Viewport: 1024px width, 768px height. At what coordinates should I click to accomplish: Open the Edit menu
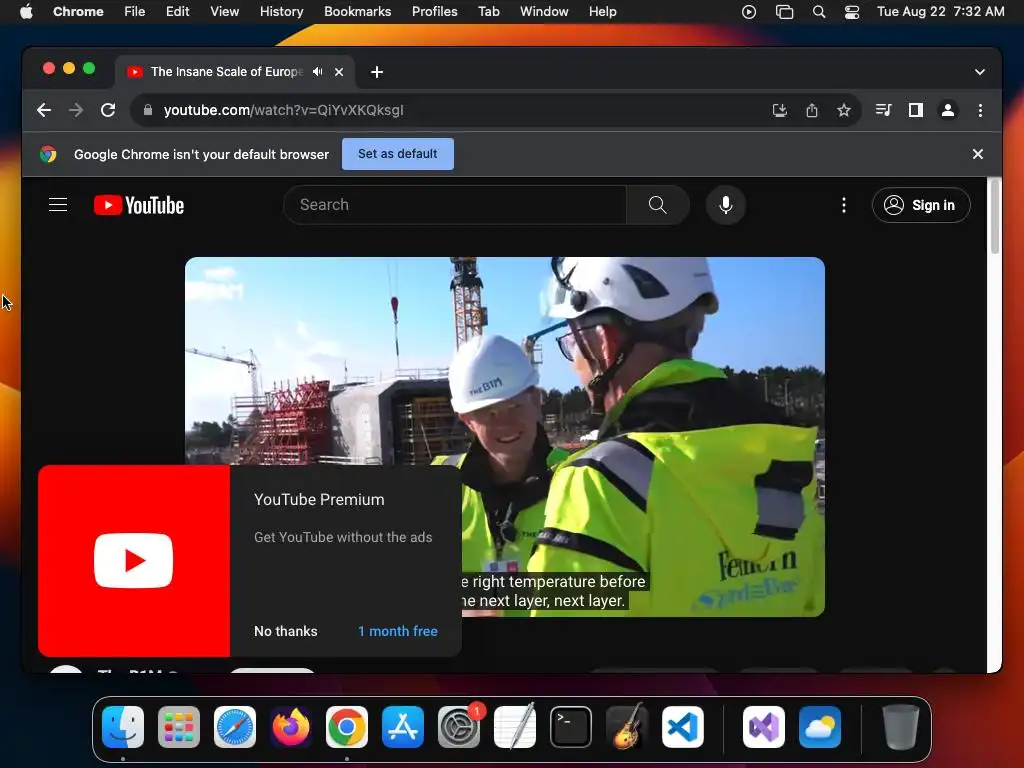tap(178, 12)
